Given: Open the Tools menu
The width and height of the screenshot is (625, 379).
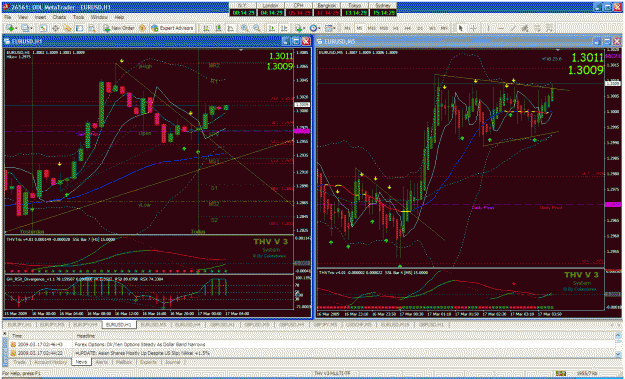Looking at the screenshot, I should [x=79, y=18].
